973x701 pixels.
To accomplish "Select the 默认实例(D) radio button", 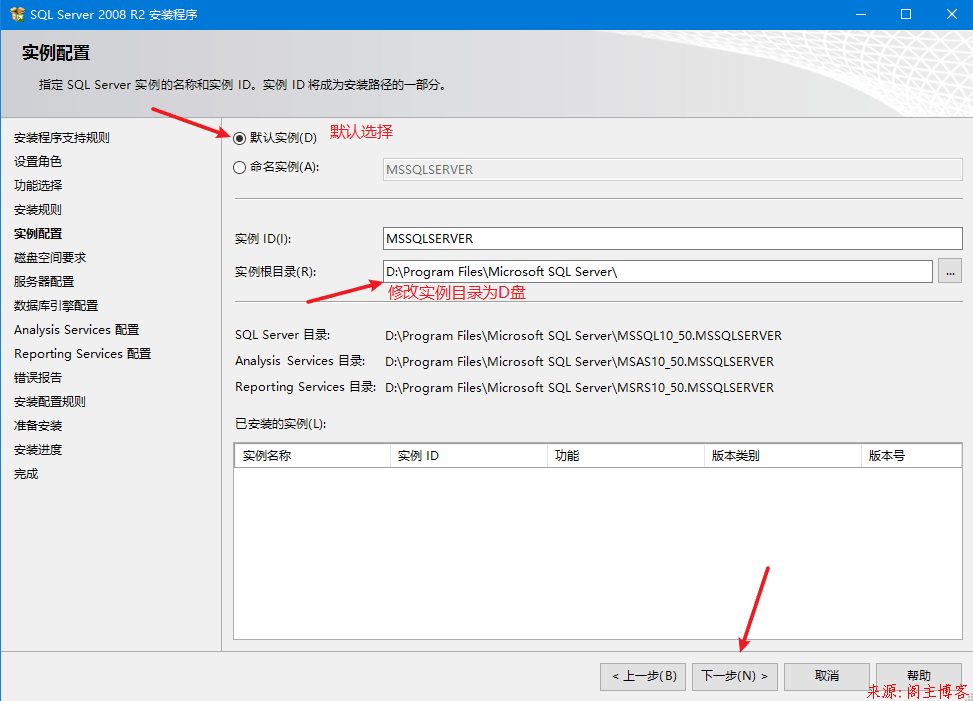I will coord(240,138).
